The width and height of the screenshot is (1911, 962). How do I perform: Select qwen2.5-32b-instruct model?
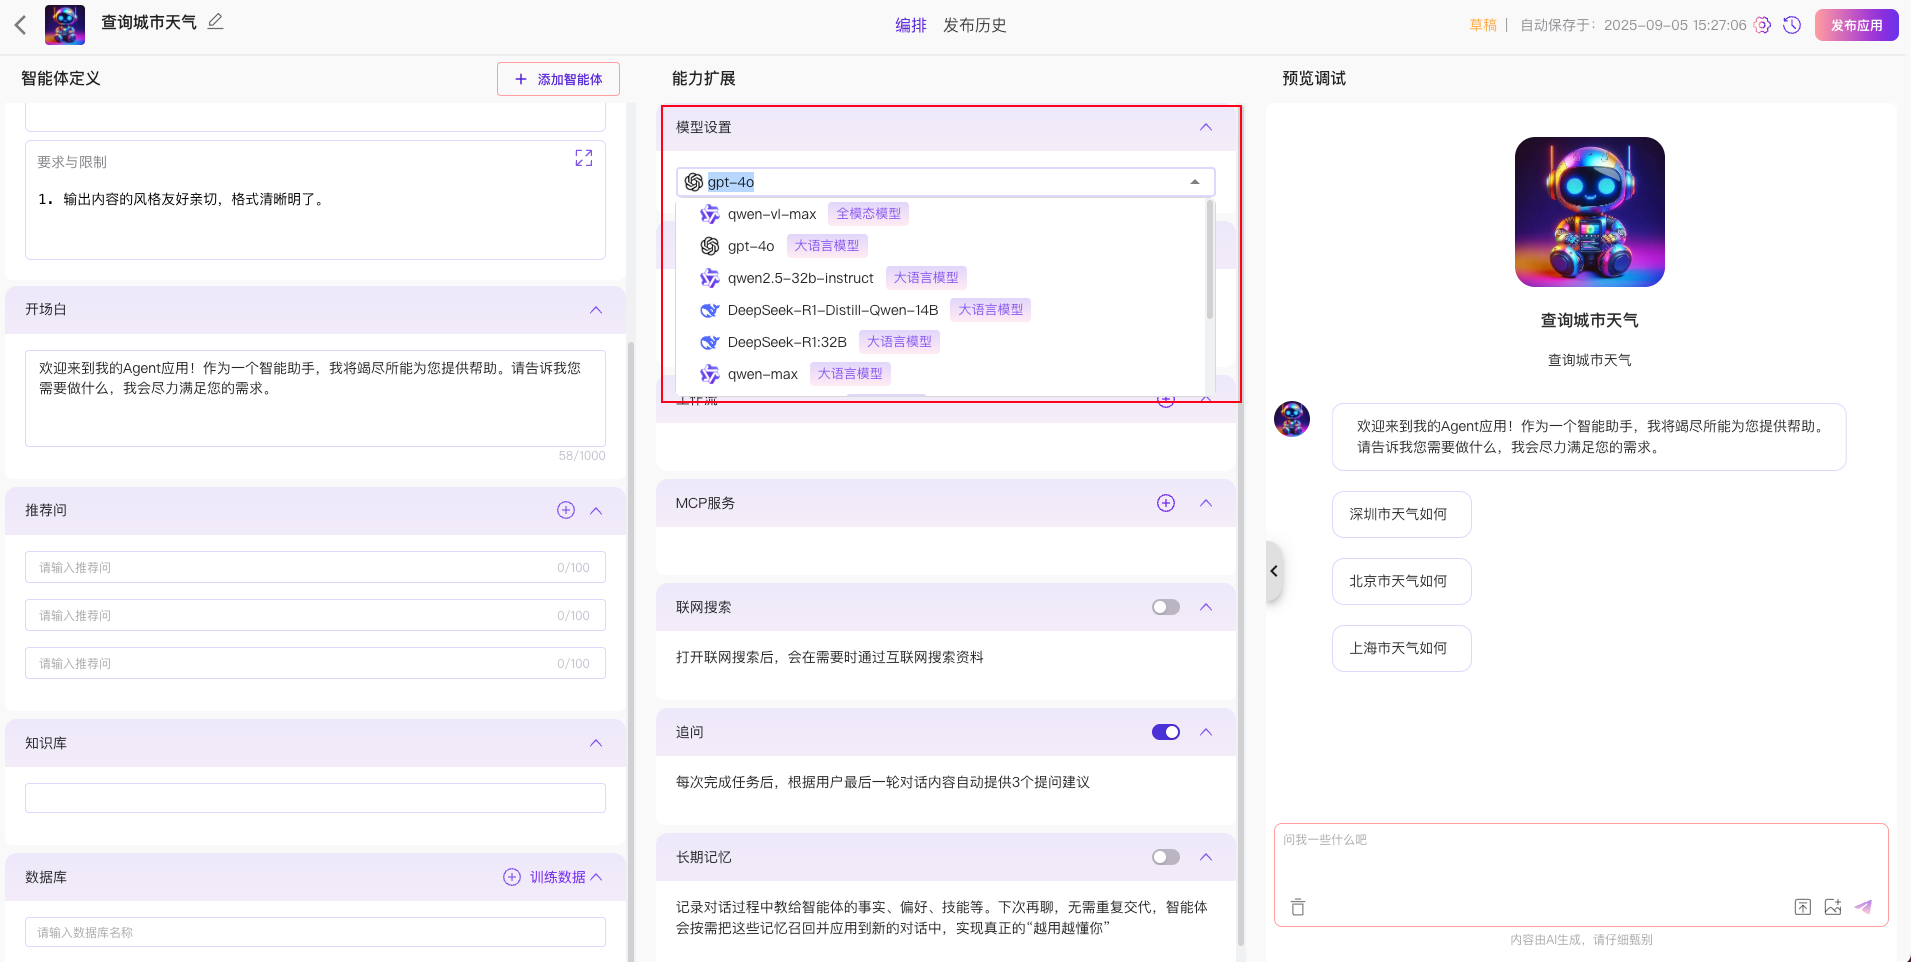coord(941,278)
